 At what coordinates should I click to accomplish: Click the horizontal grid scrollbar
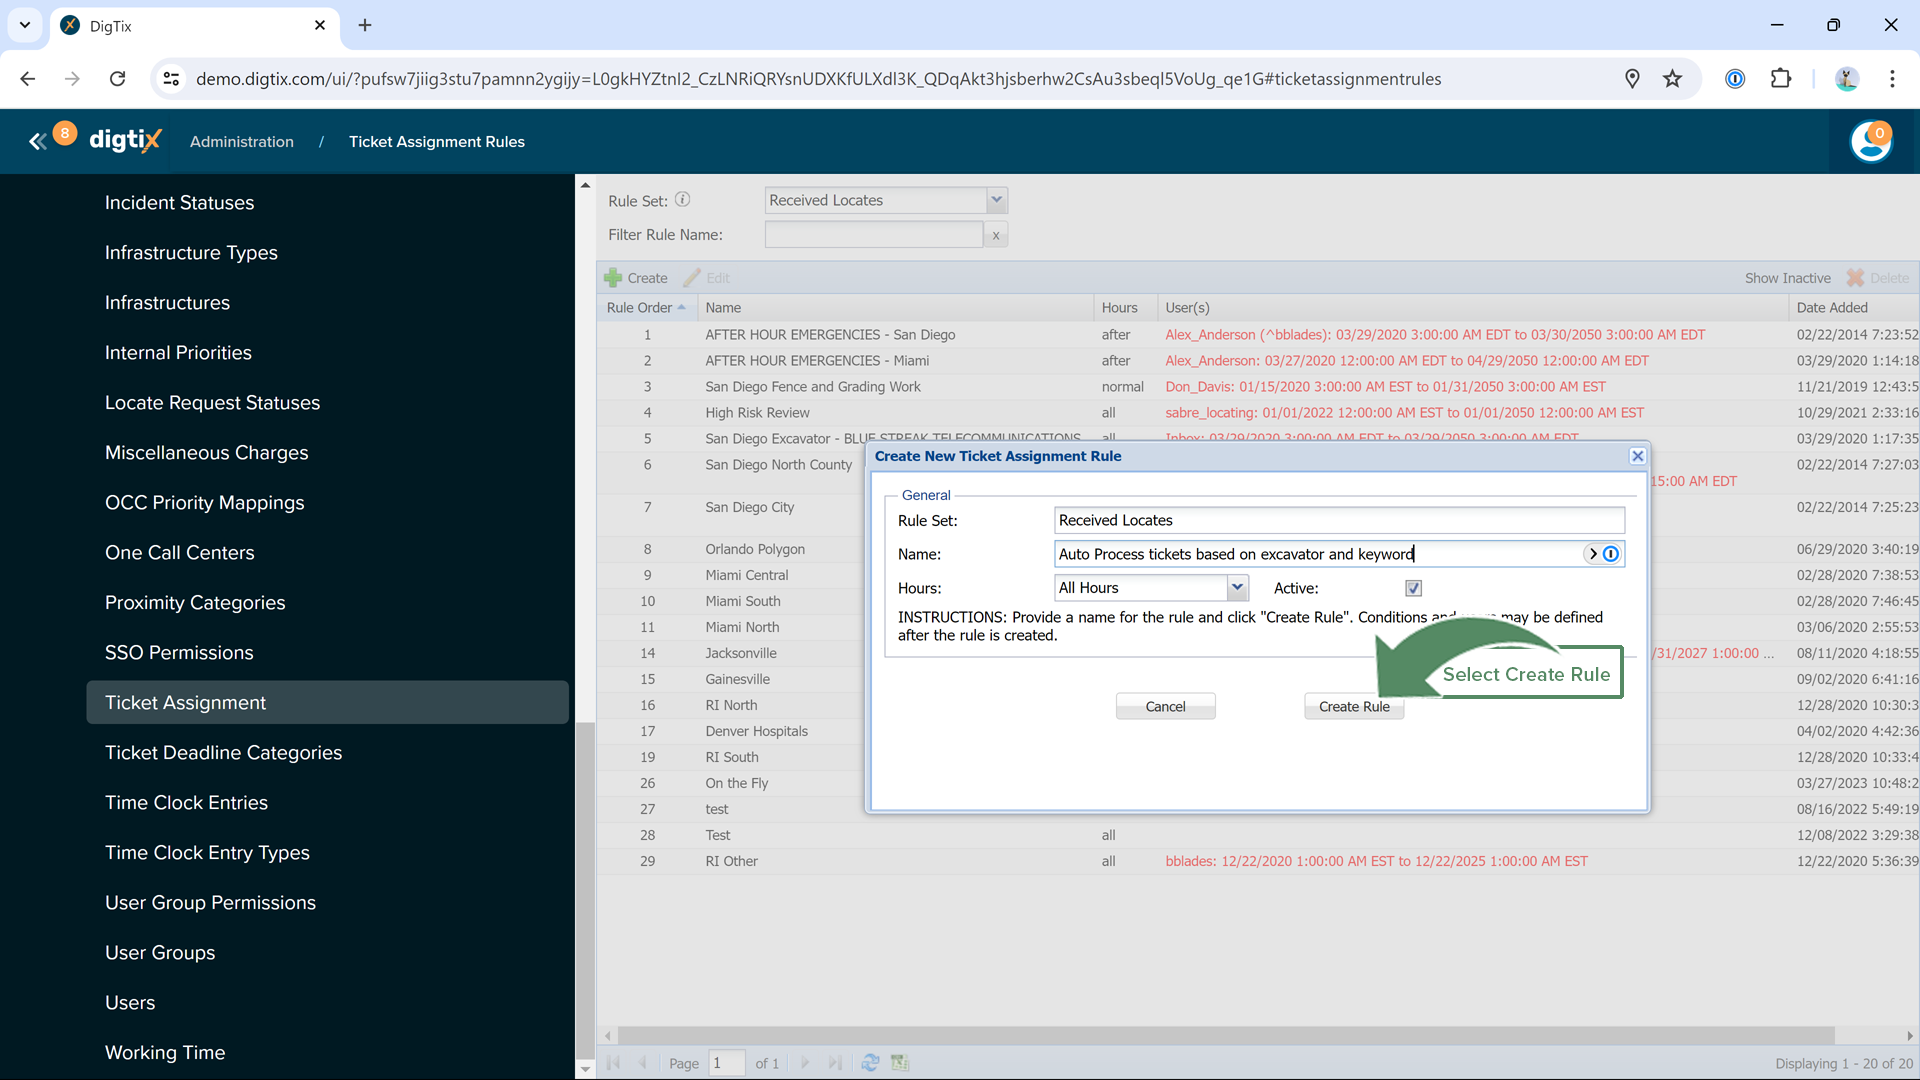(x=1225, y=1036)
